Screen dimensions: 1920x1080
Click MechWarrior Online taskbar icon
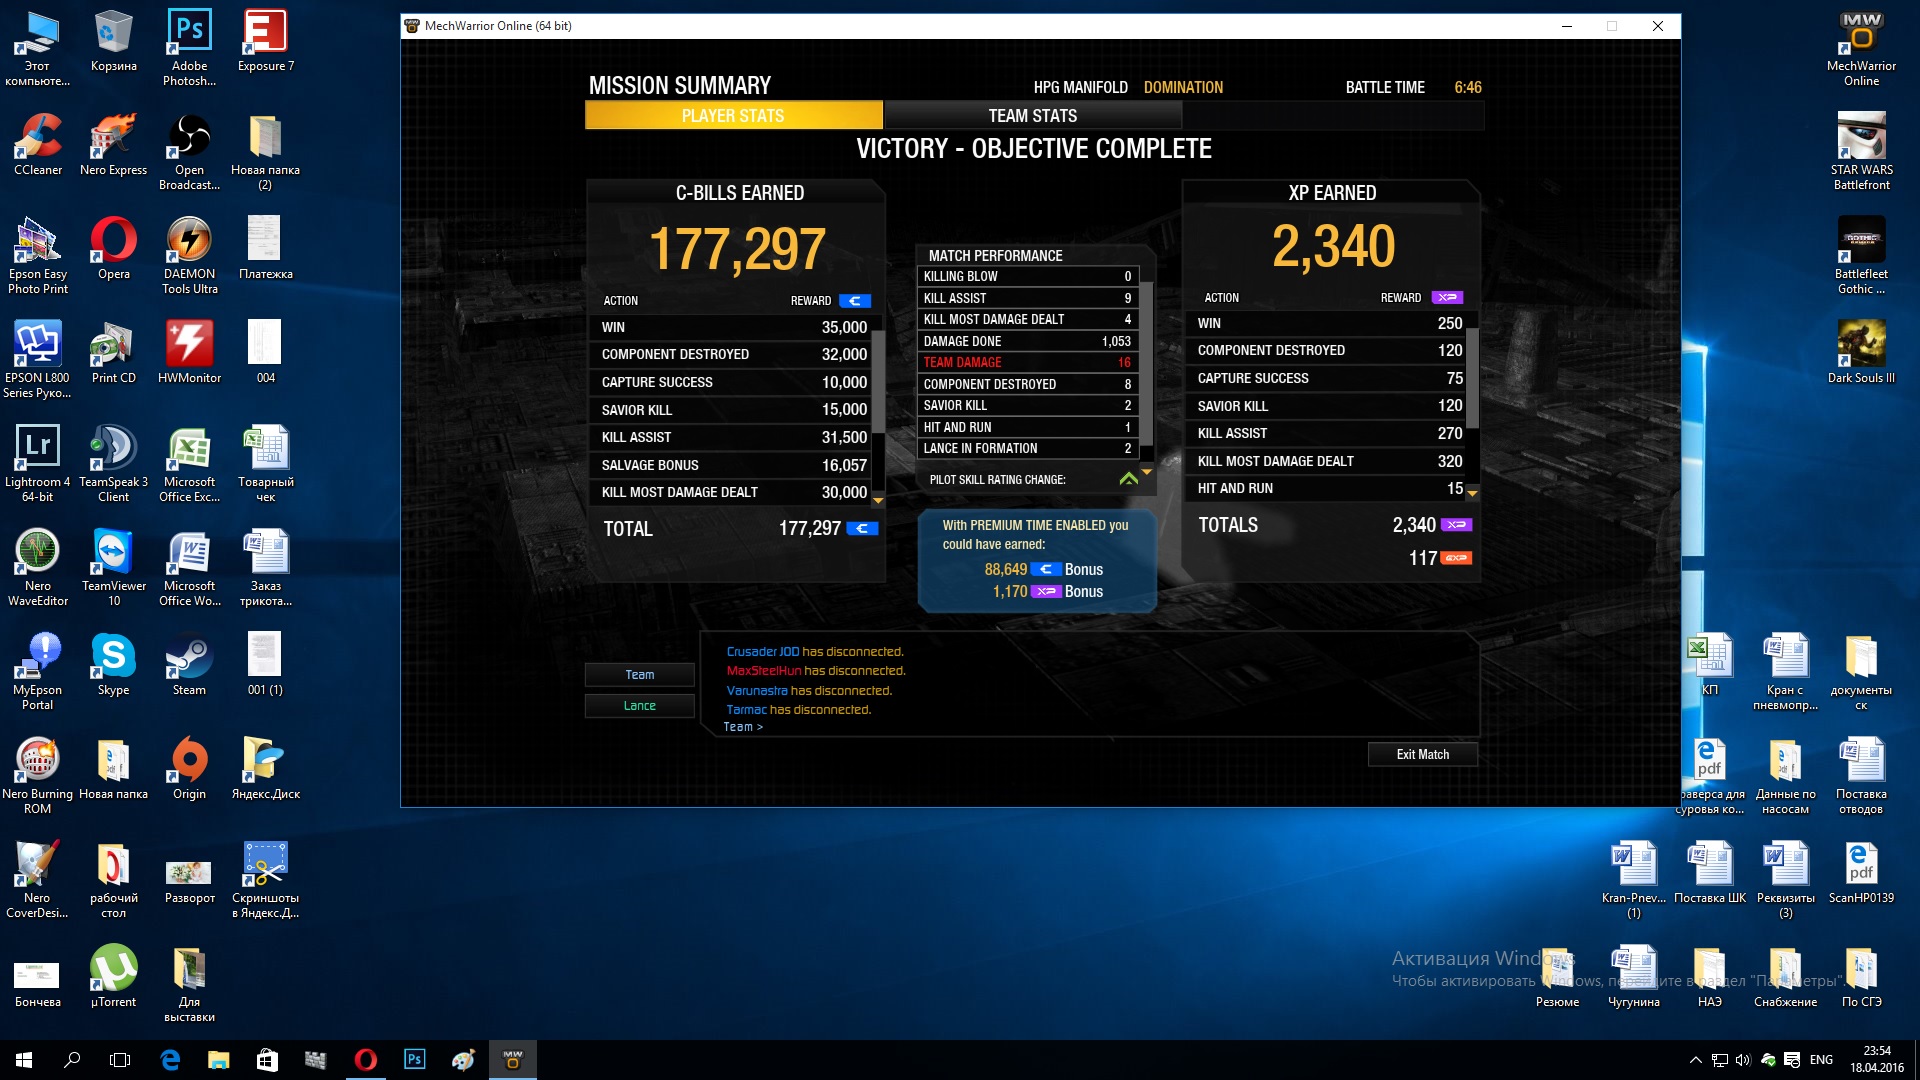(x=513, y=1060)
